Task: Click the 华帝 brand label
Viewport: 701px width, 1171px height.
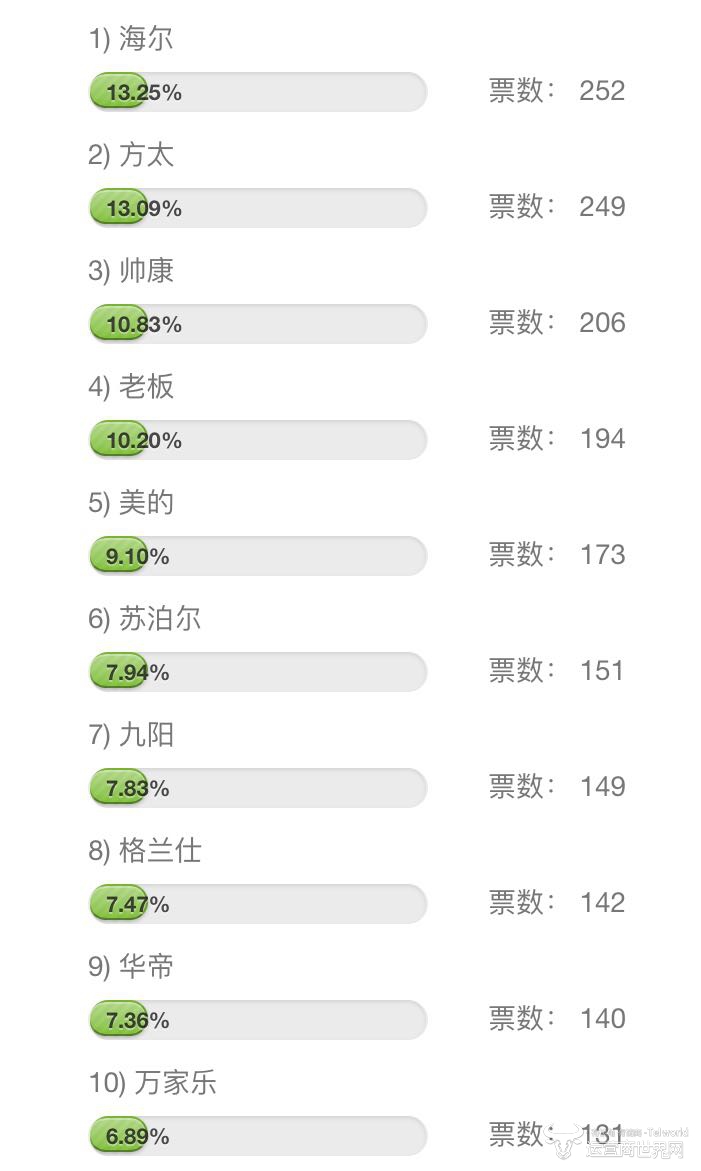Action: point(145,967)
